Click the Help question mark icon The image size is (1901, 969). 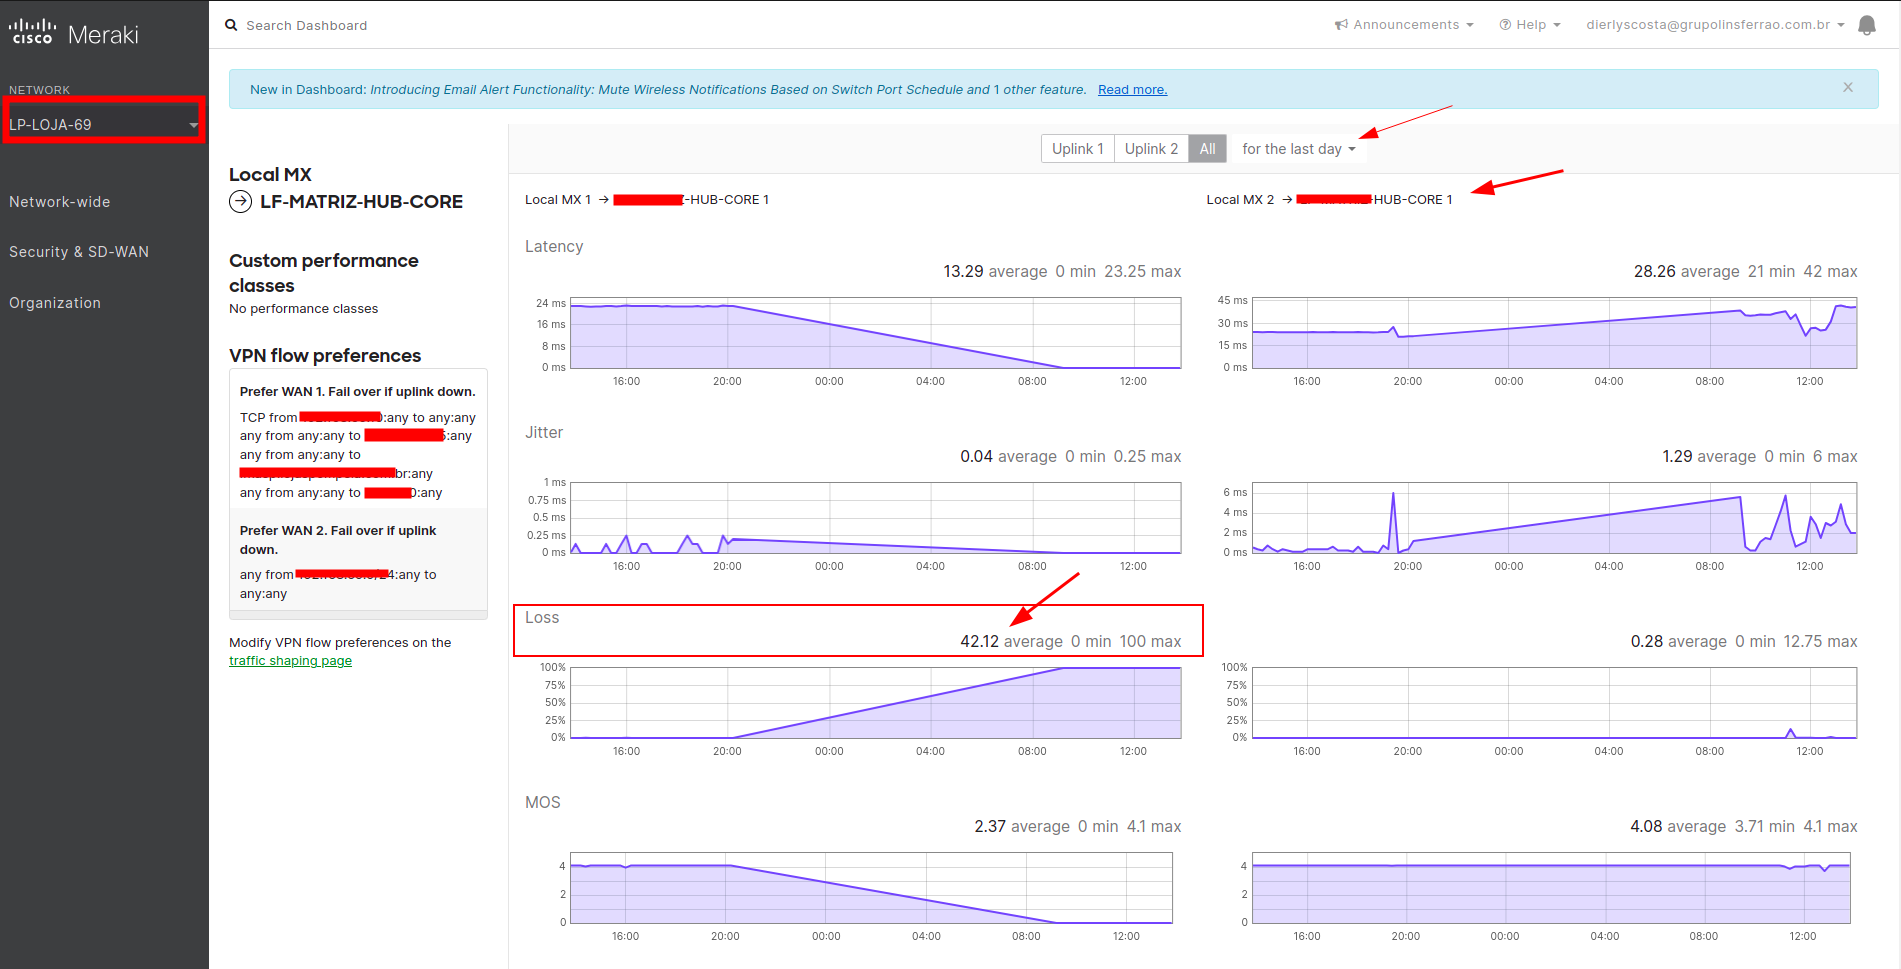(x=1505, y=25)
